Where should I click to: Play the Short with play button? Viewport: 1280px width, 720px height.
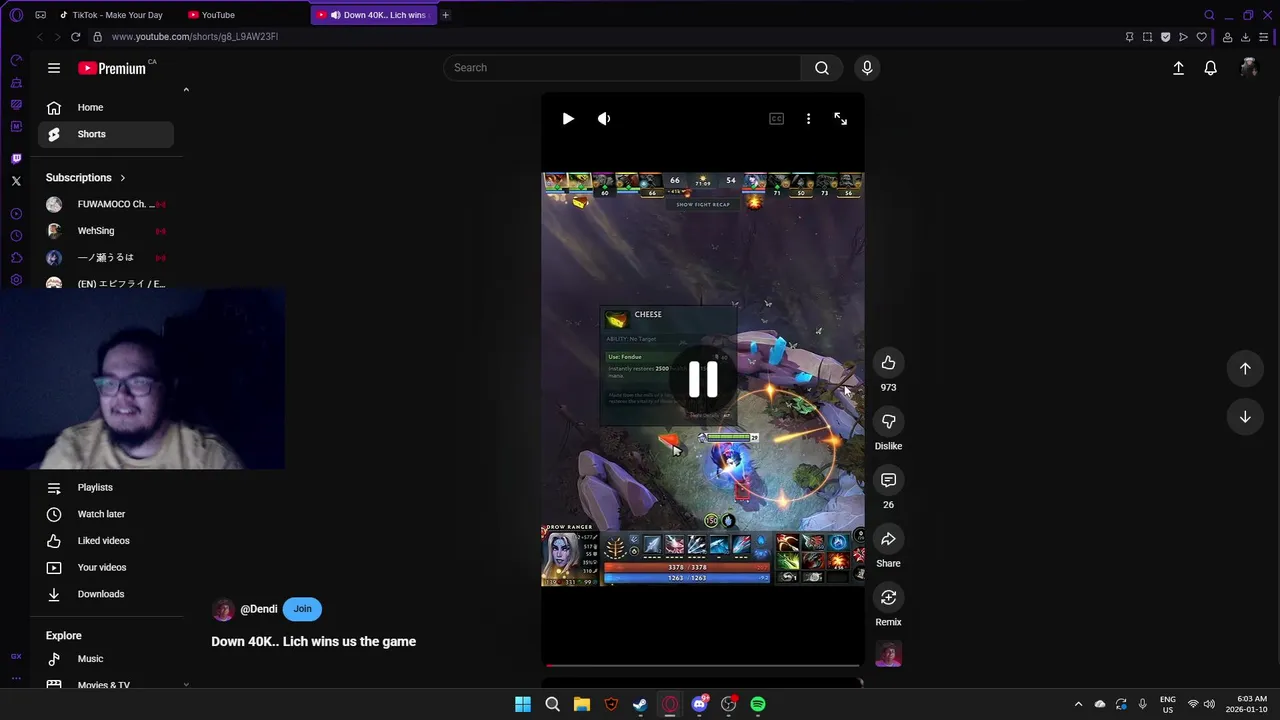(x=568, y=119)
